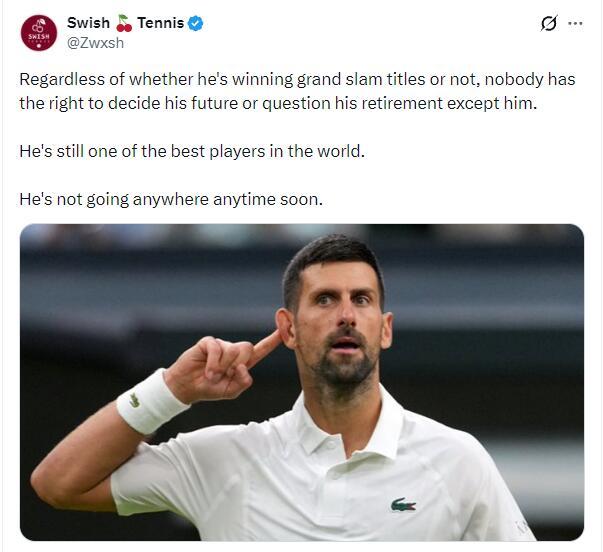Screen dimensions: 603x552
Task: Click the "question his retirement except him" line
Action: [x=400, y=103]
